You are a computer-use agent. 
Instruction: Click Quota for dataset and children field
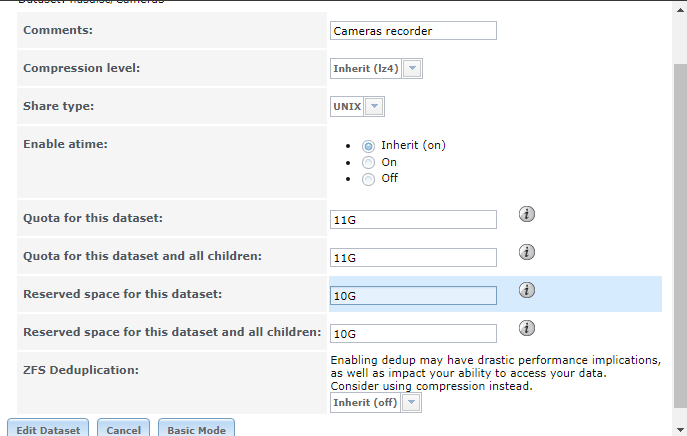tap(412, 257)
